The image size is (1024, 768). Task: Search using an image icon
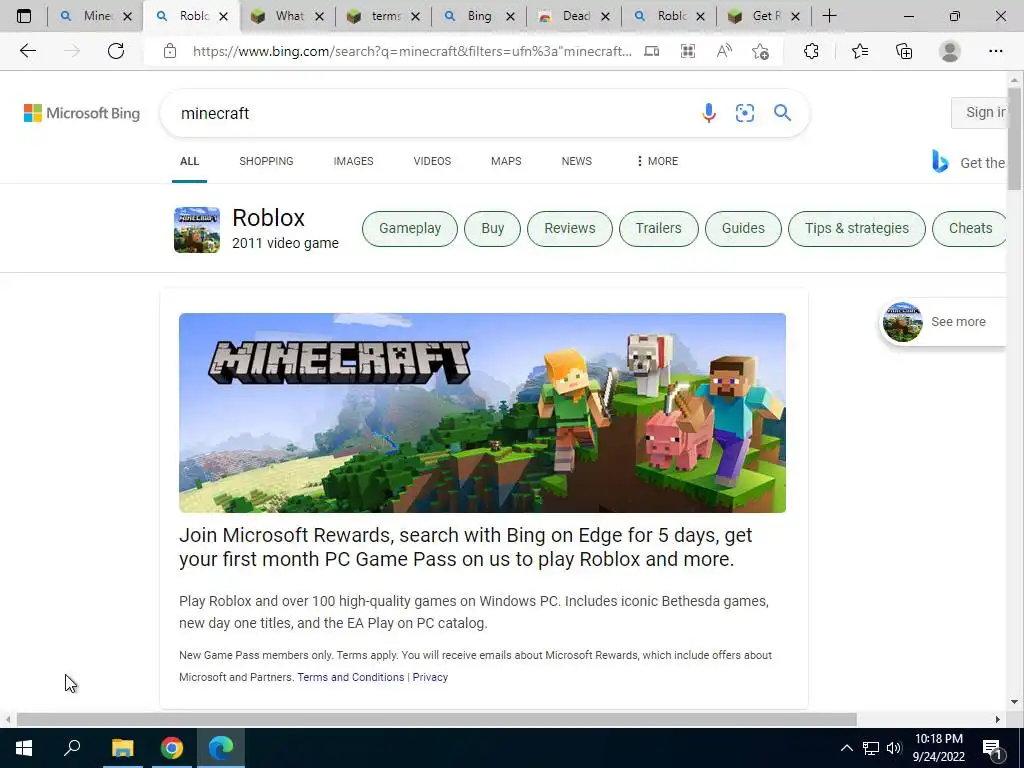tap(744, 113)
